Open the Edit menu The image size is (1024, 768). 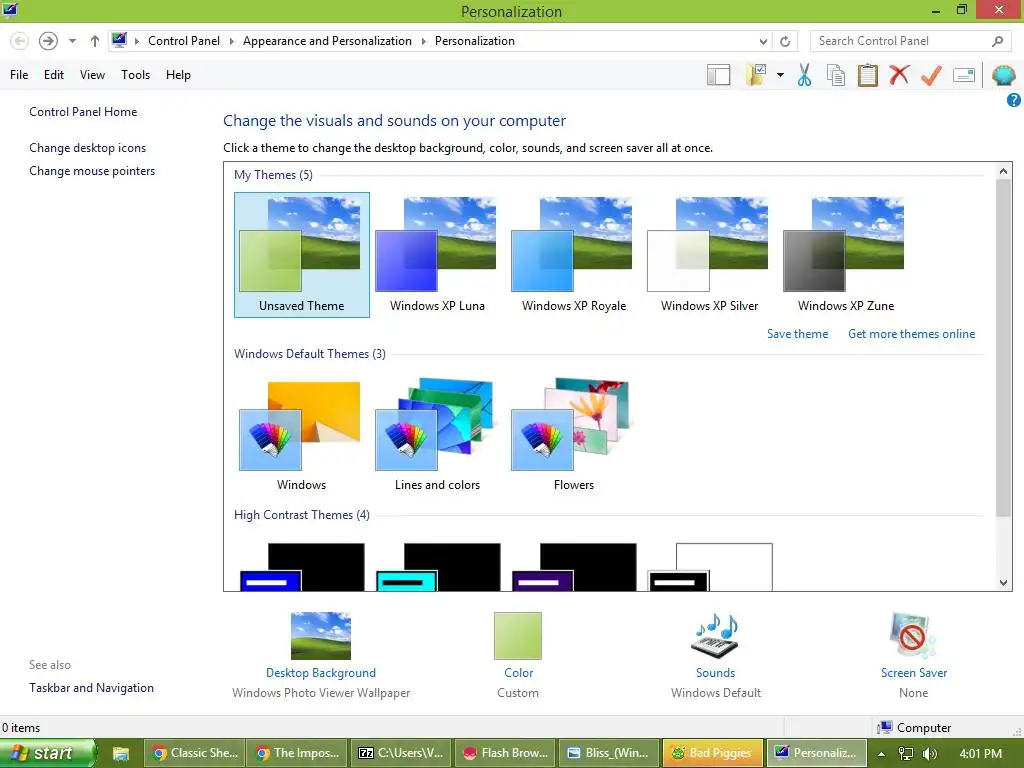coord(54,74)
